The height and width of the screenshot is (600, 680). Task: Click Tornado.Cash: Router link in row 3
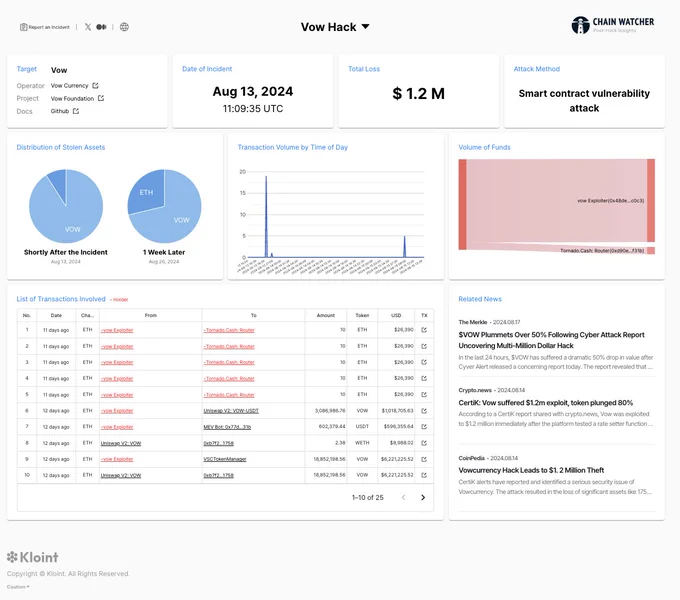[x=229, y=362]
